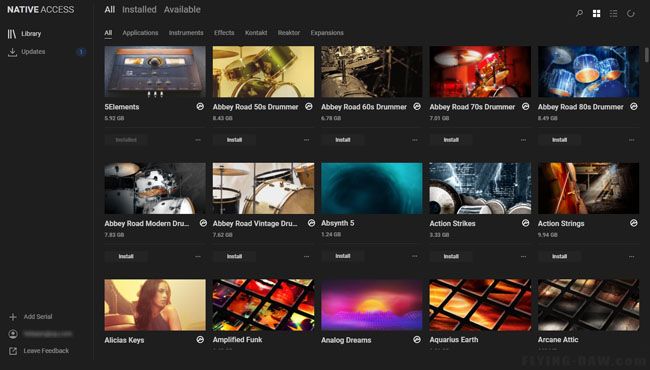
Task: Open more options for Abbey Road Vintage Drummer
Action: pyautogui.click(x=306, y=256)
